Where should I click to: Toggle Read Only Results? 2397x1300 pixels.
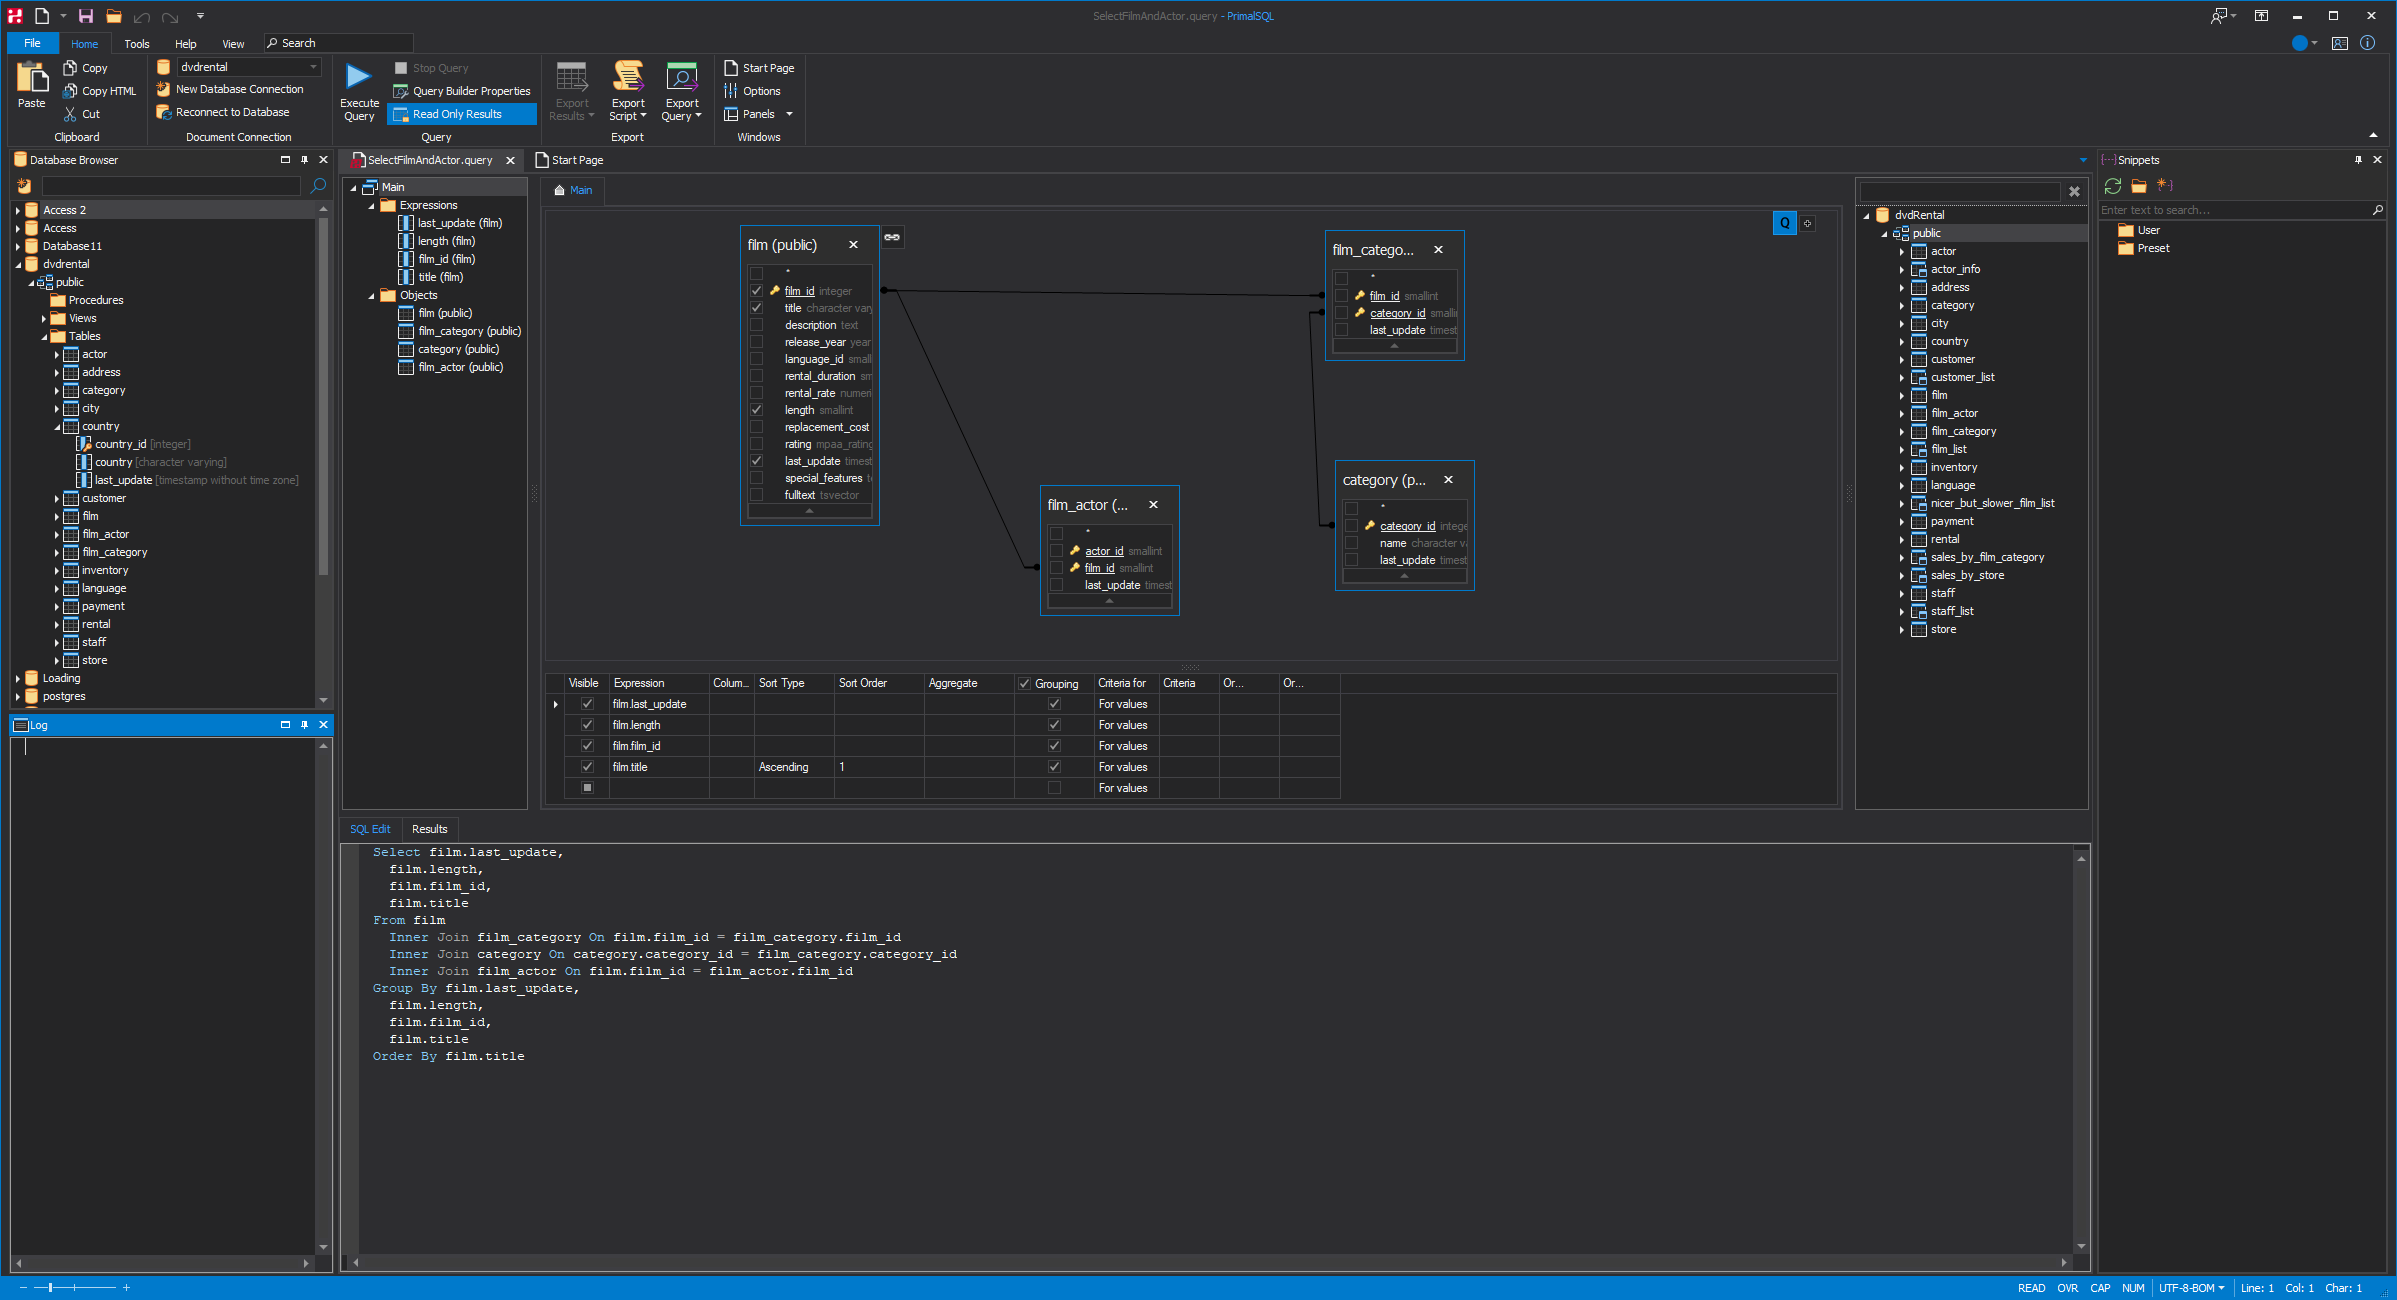[461, 114]
